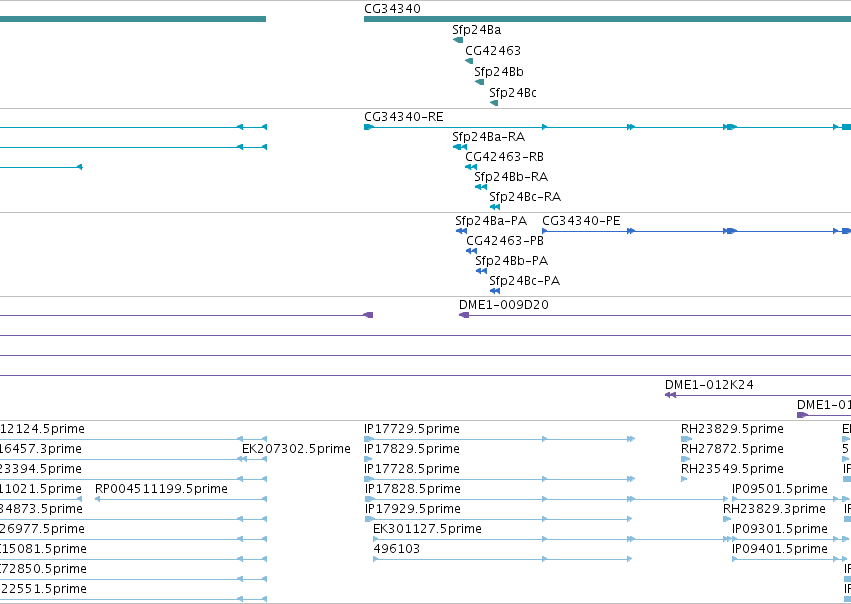
Task: Click the IP17729.5prime EST label
Action: click(x=412, y=429)
